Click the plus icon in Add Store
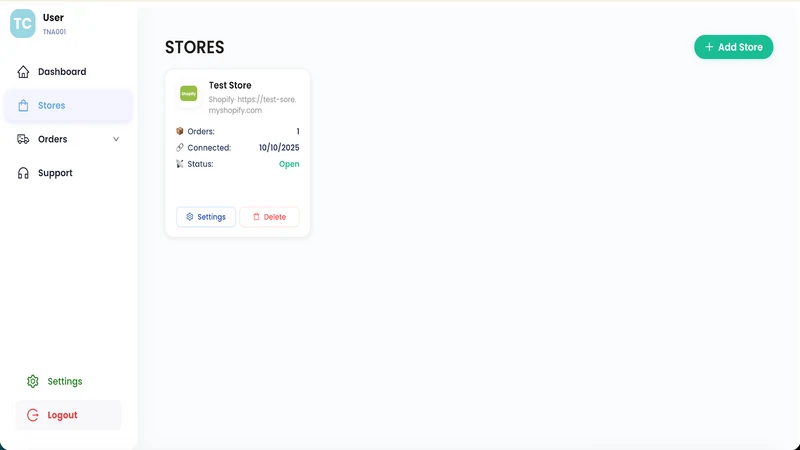This screenshot has width=800, height=450. 709,47
